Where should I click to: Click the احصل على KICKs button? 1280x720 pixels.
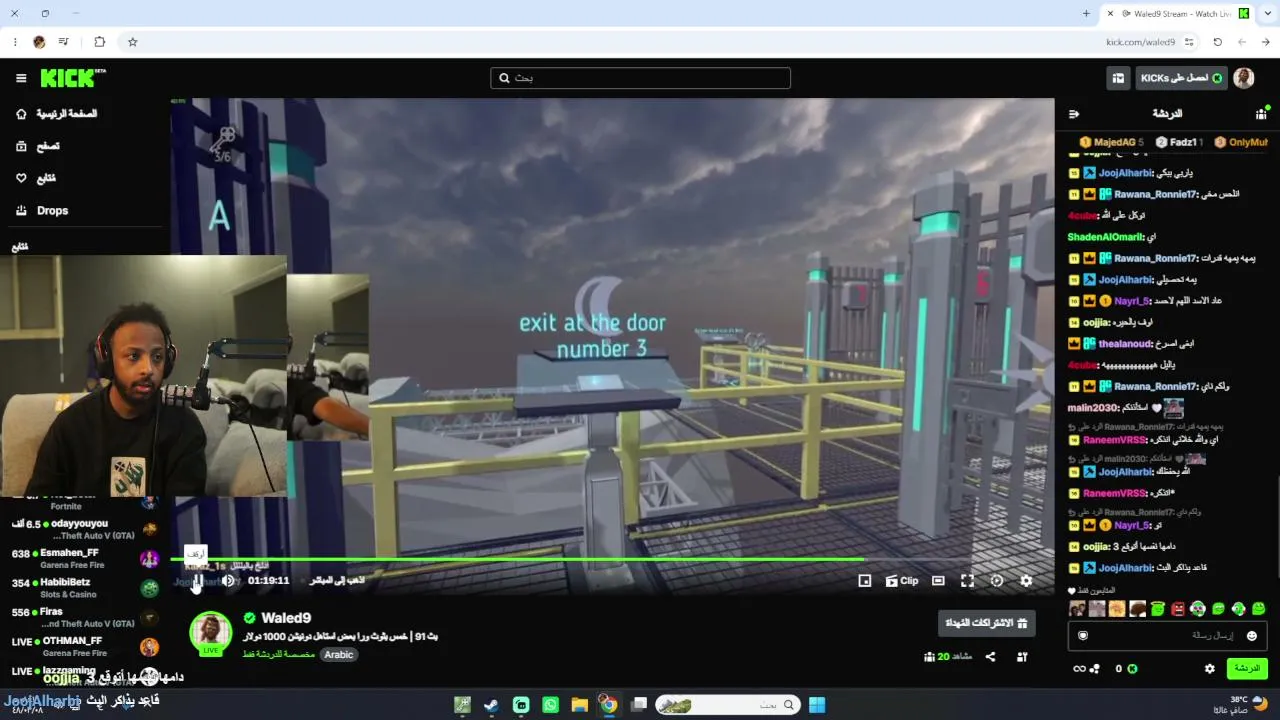(x=1181, y=78)
